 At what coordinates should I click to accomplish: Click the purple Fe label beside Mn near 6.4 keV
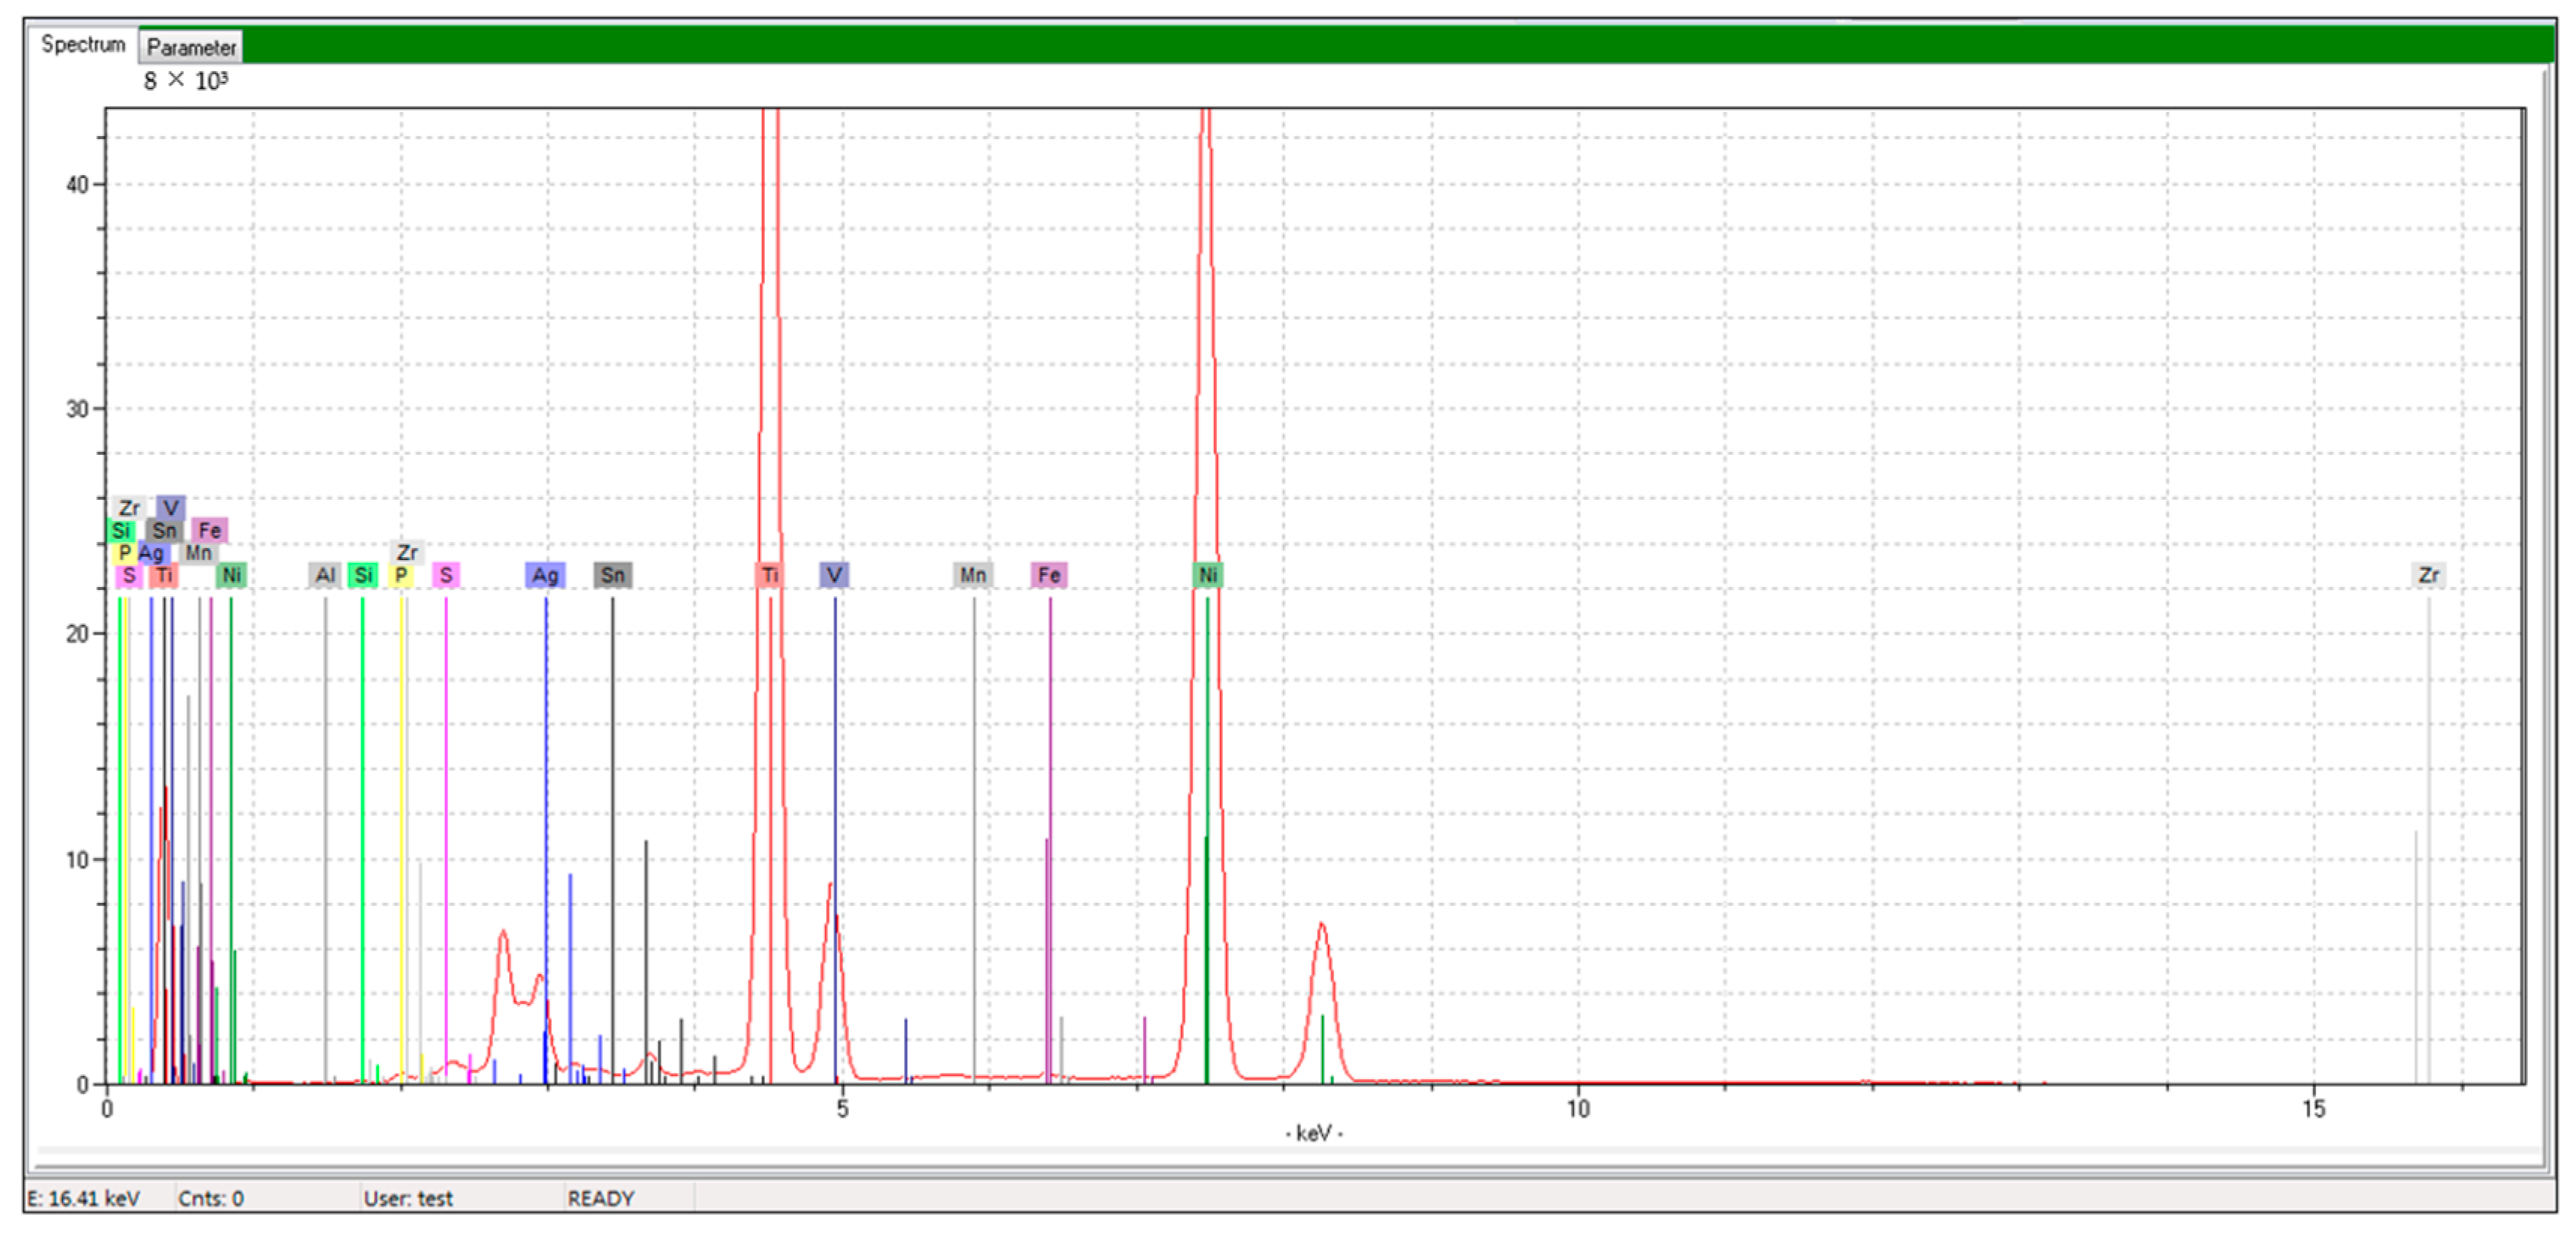pos(1049,575)
